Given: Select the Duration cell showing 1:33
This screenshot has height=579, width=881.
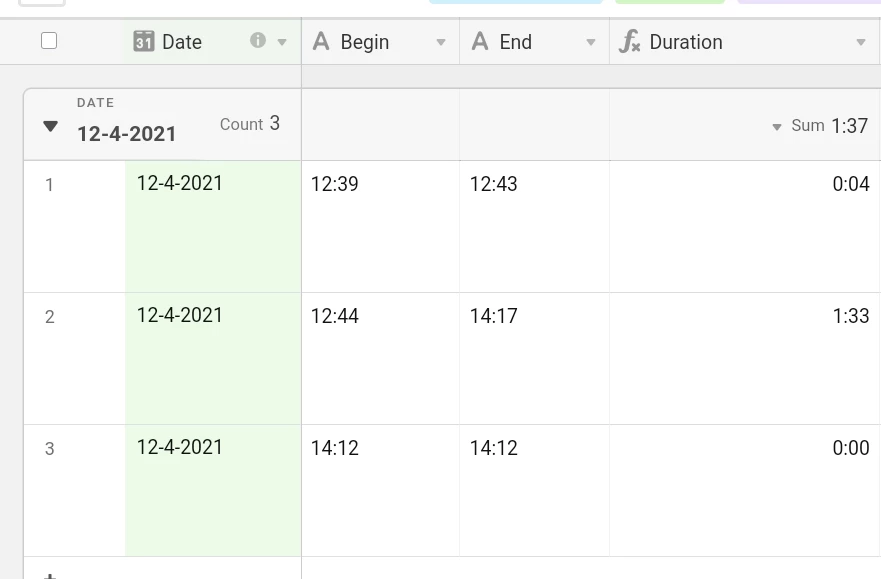Looking at the screenshot, I should pos(744,358).
